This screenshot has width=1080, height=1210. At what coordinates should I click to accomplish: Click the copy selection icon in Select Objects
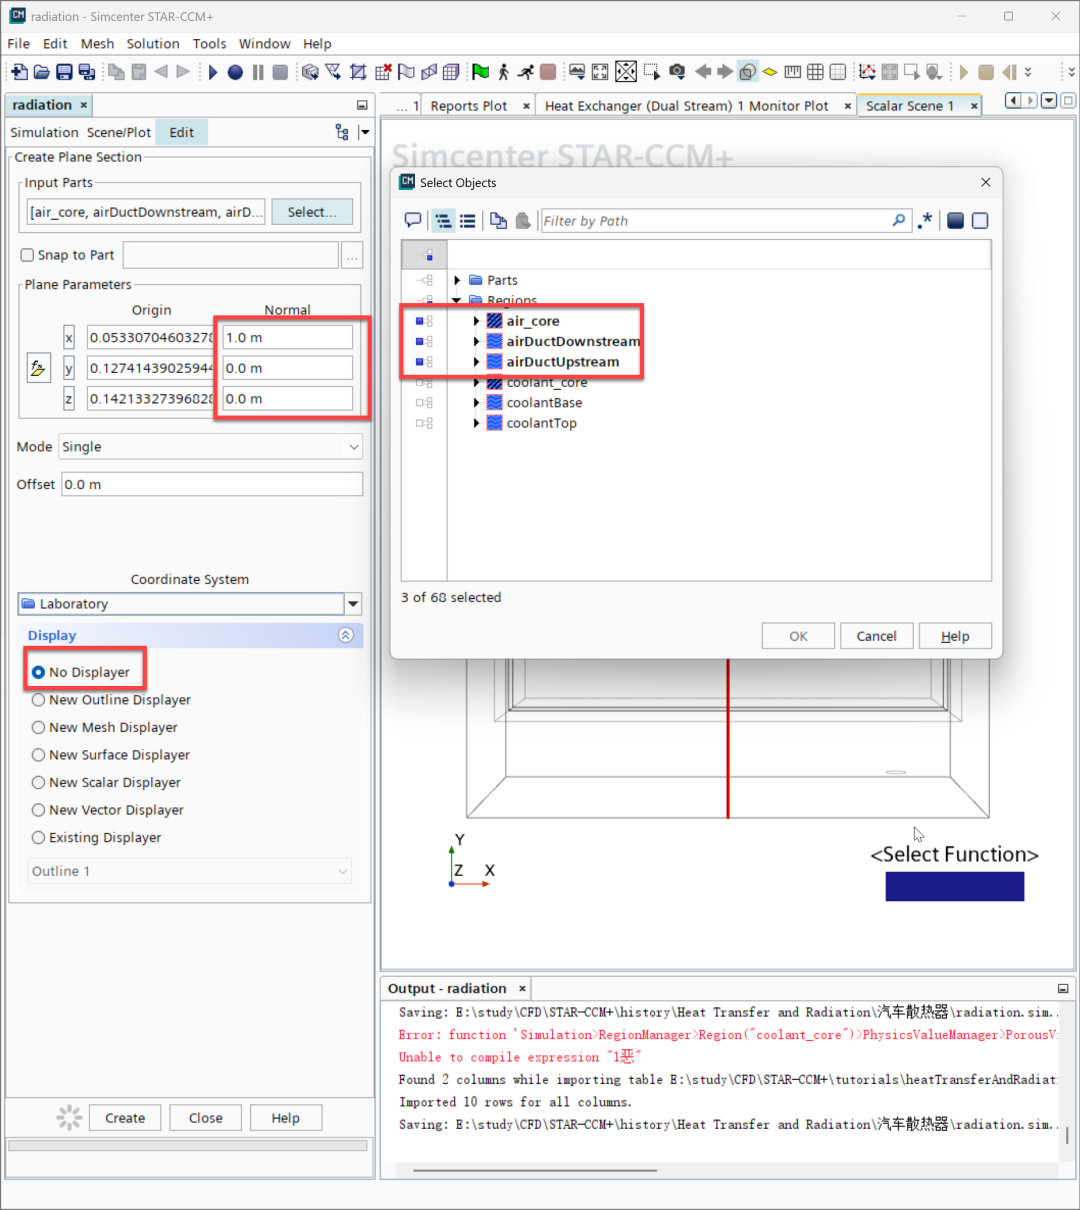pyautogui.click(x=498, y=221)
